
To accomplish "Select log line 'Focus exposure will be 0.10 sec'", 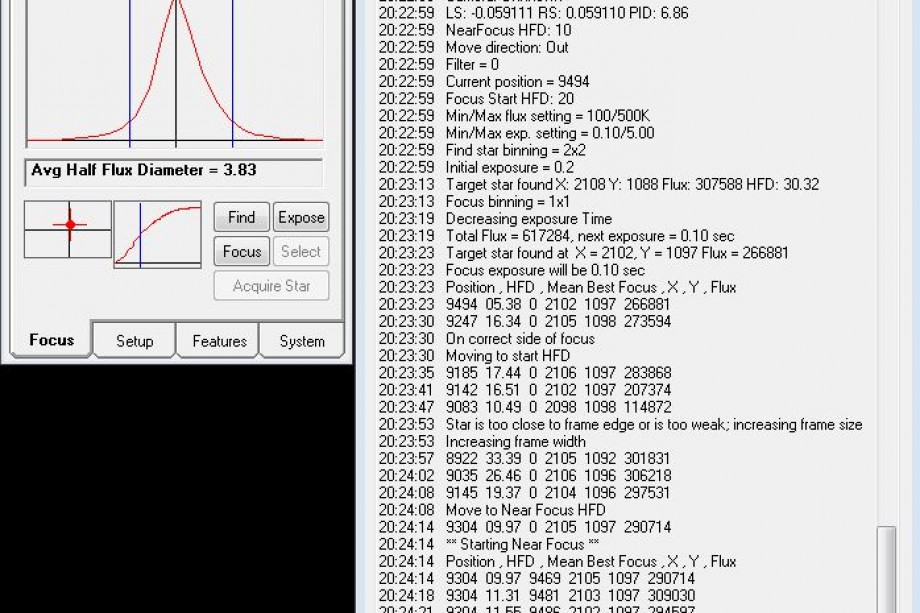I will click(512, 270).
